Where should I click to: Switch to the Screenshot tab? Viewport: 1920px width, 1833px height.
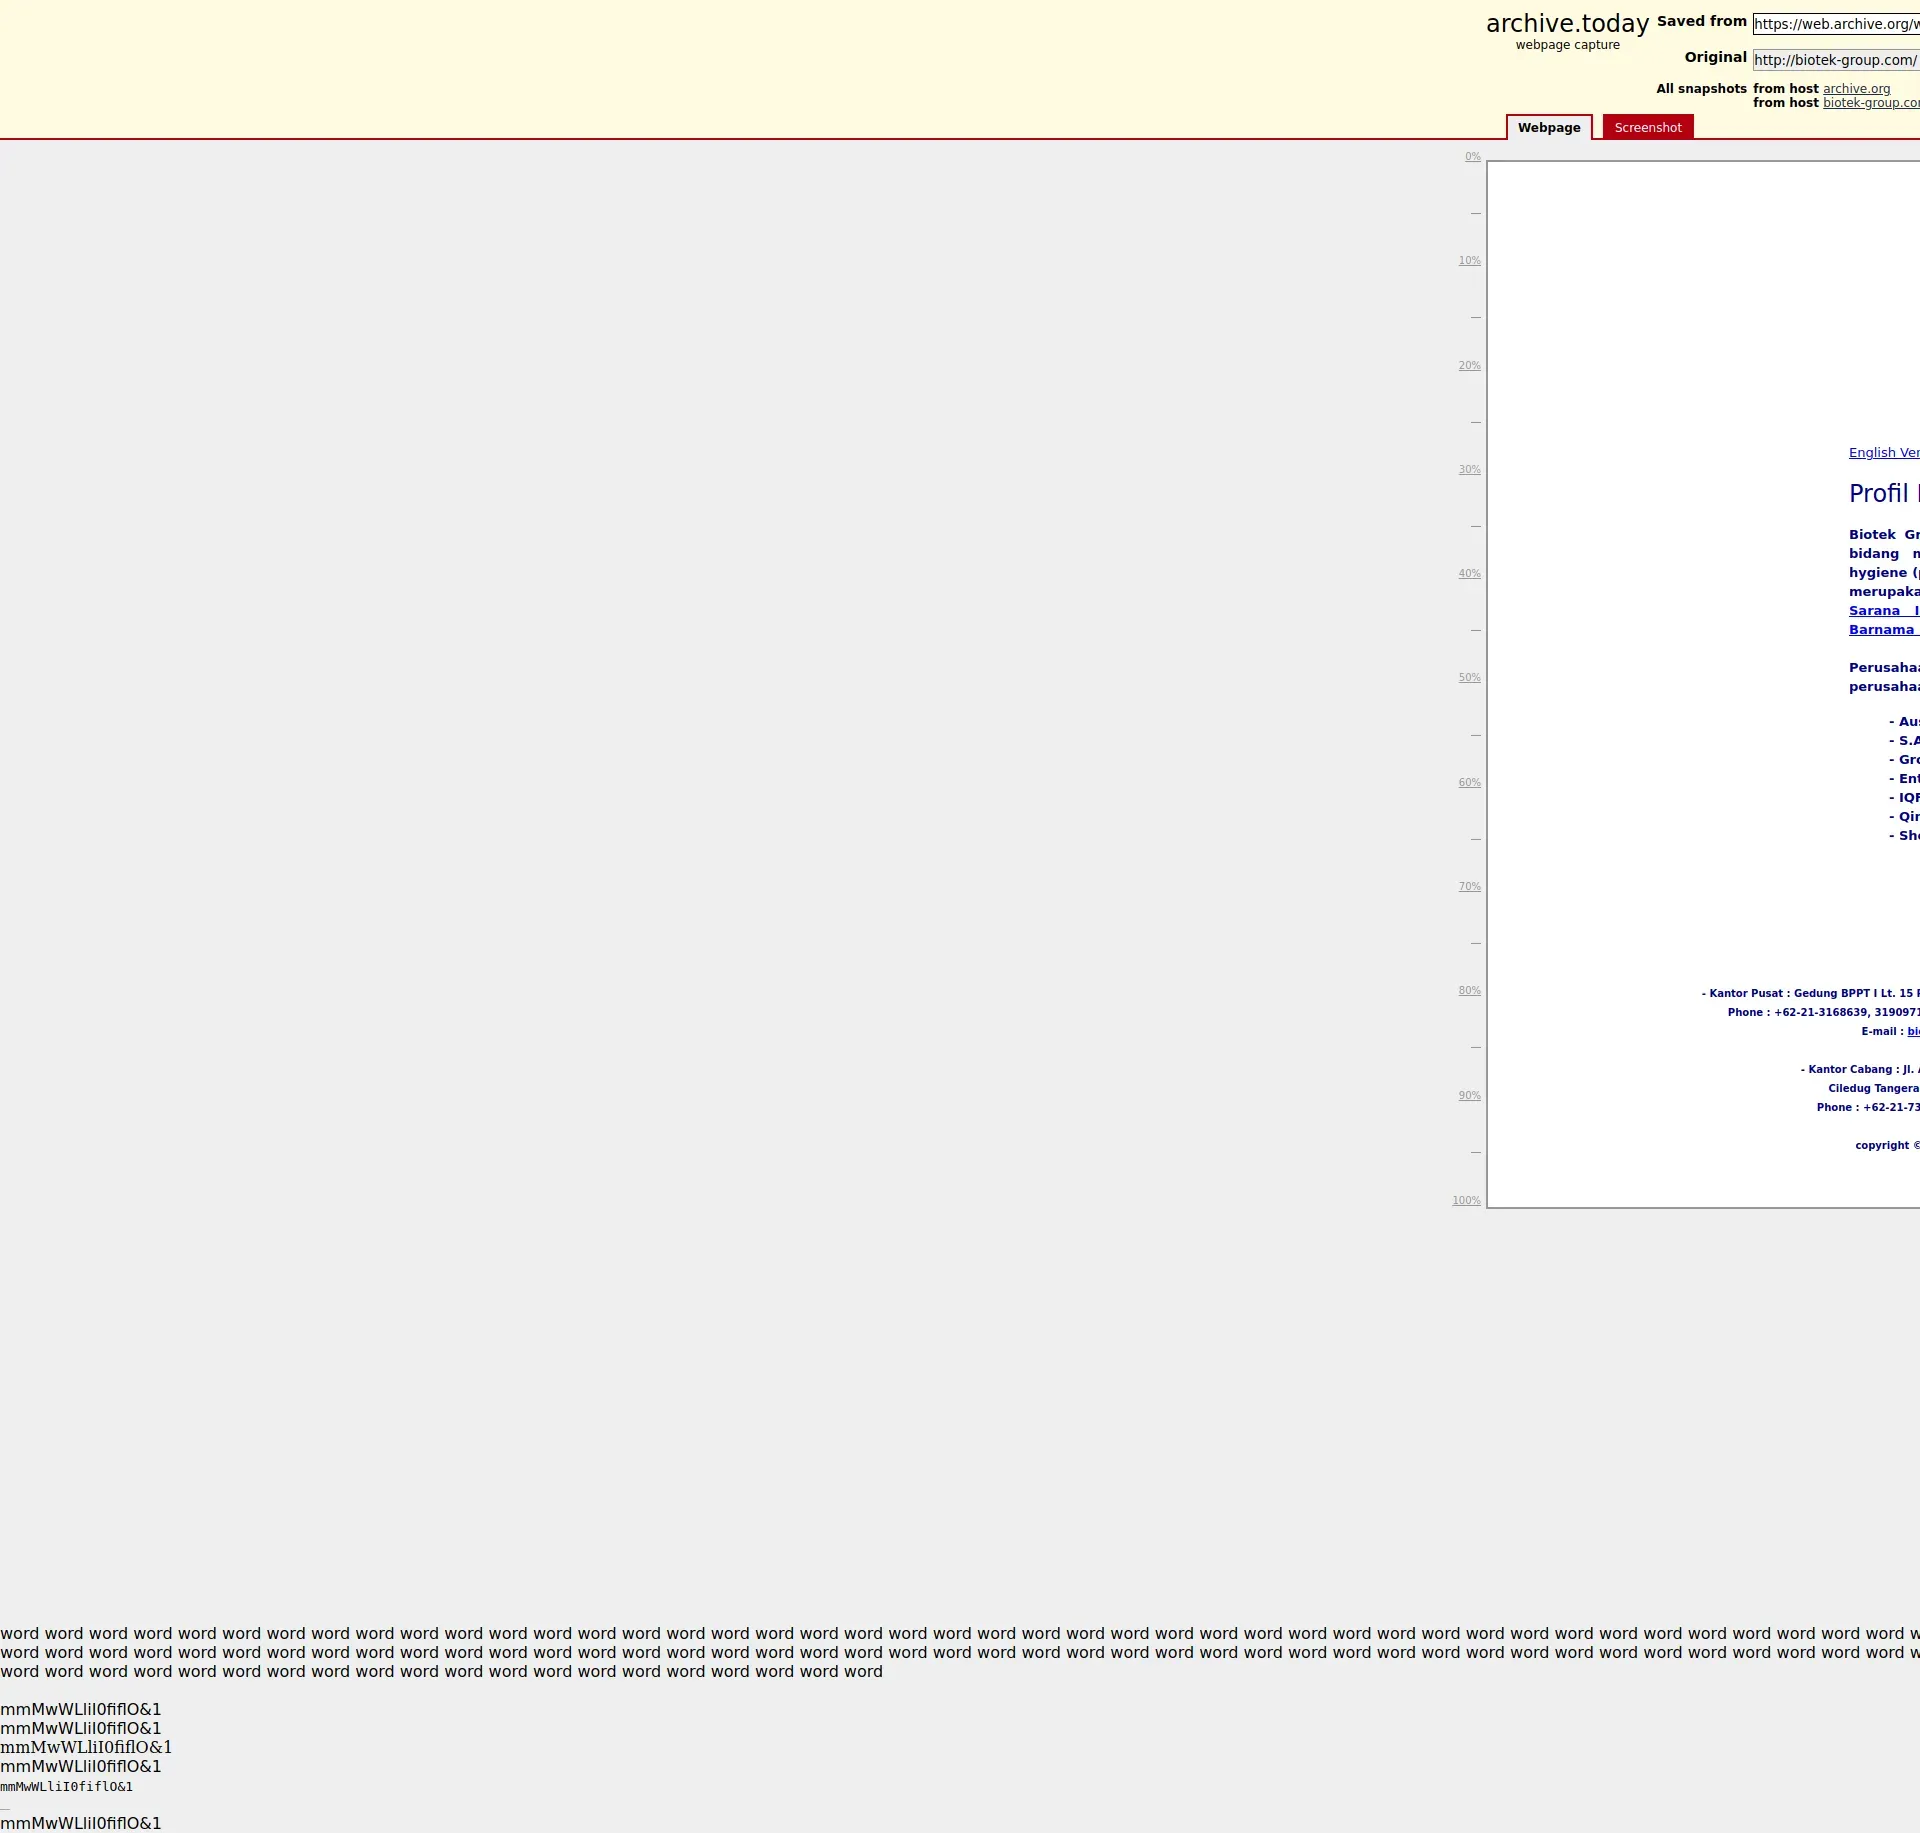pos(1647,128)
